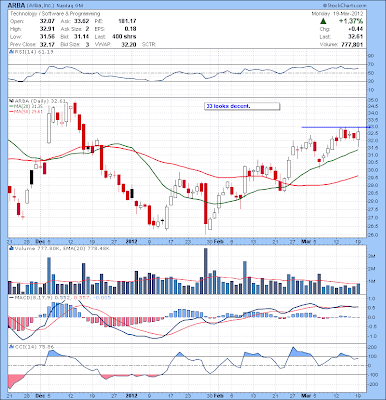The image size is (386, 400).
Task: Click the '2012' year label on price axis
Action: point(131,241)
